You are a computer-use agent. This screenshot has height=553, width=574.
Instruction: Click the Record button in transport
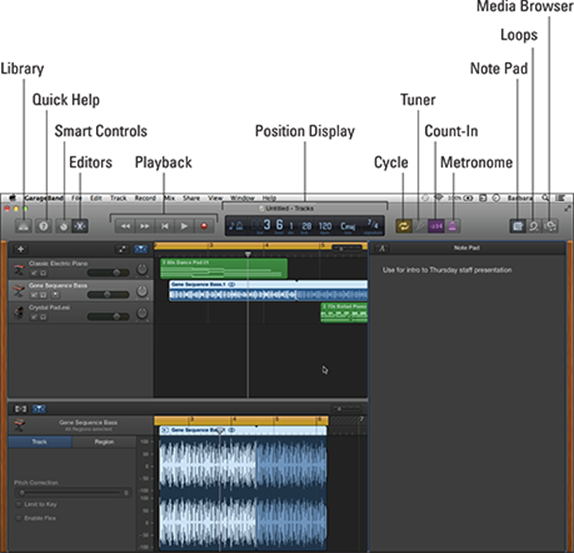204,226
